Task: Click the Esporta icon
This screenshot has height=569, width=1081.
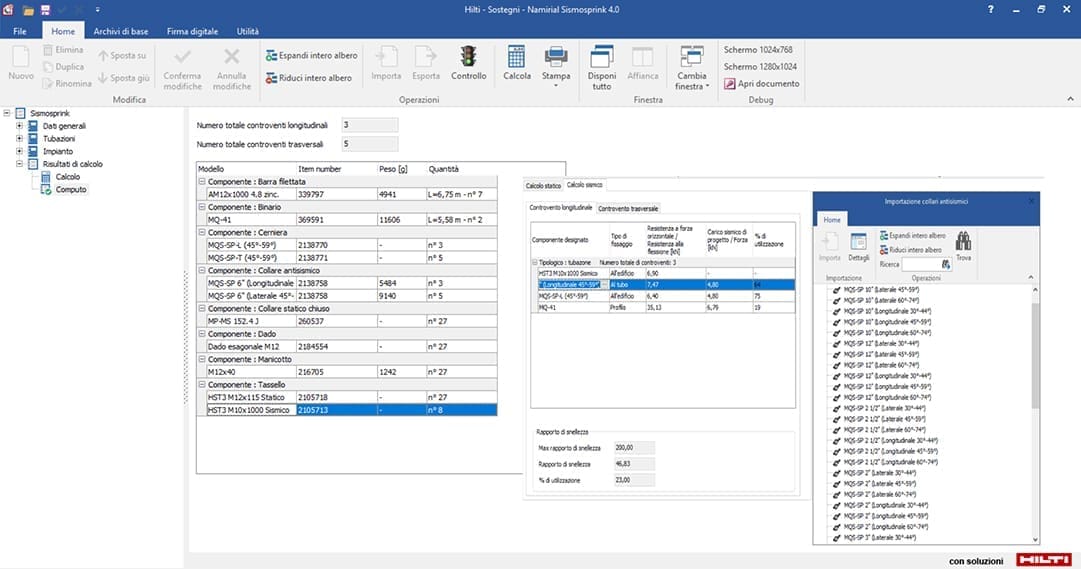Action: click(x=425, y=57)
